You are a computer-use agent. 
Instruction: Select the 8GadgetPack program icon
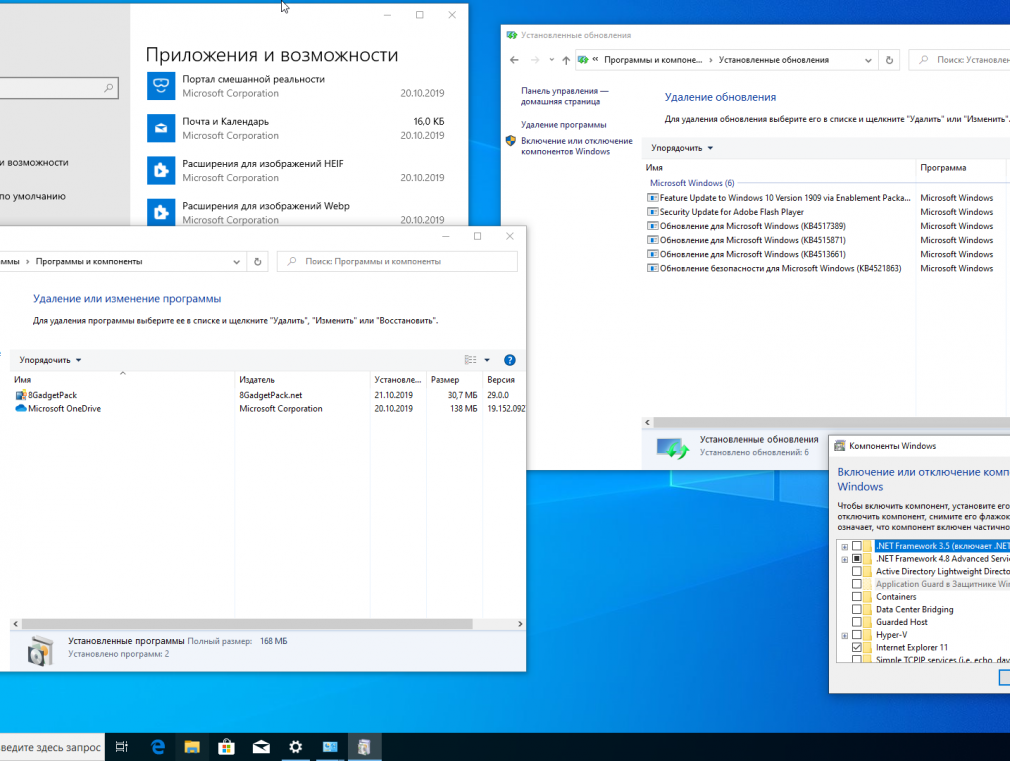[21, 395]
